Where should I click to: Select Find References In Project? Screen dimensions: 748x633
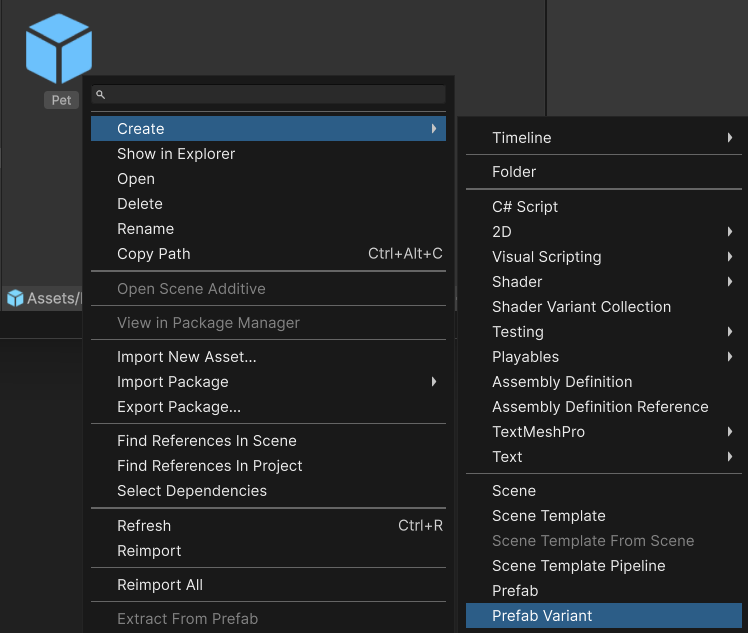tap(268, 466)
